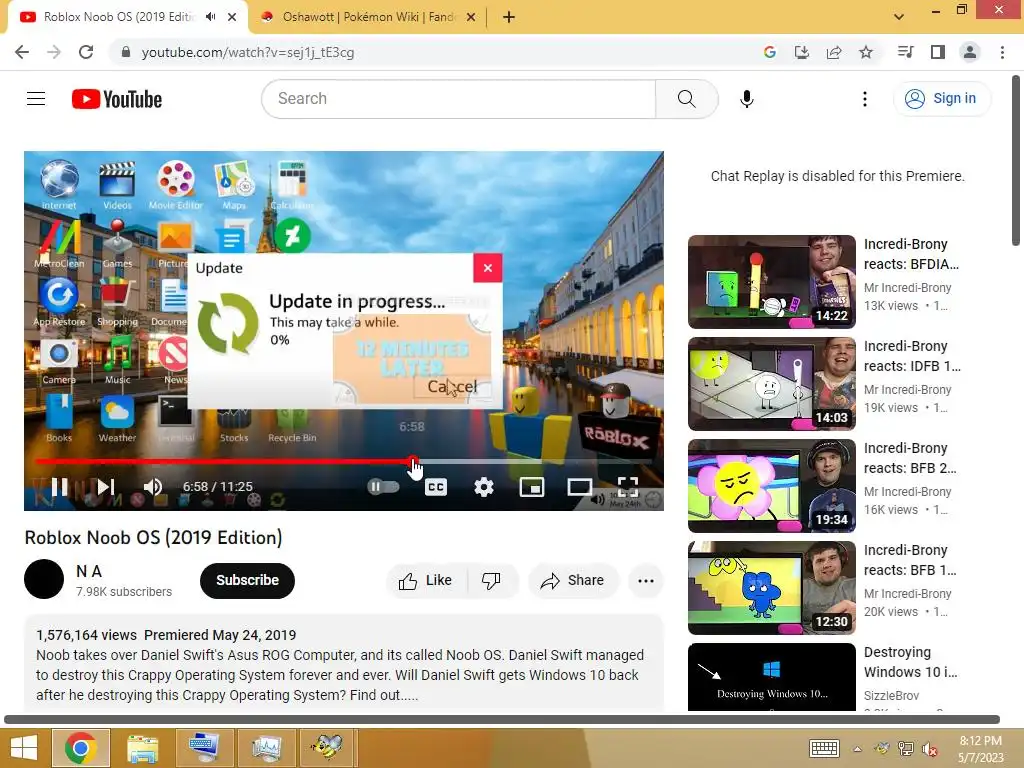Close the Oshawott Pokémon Wiki tab
This screenshot has height=768, width=1024.
click(471, 18)
